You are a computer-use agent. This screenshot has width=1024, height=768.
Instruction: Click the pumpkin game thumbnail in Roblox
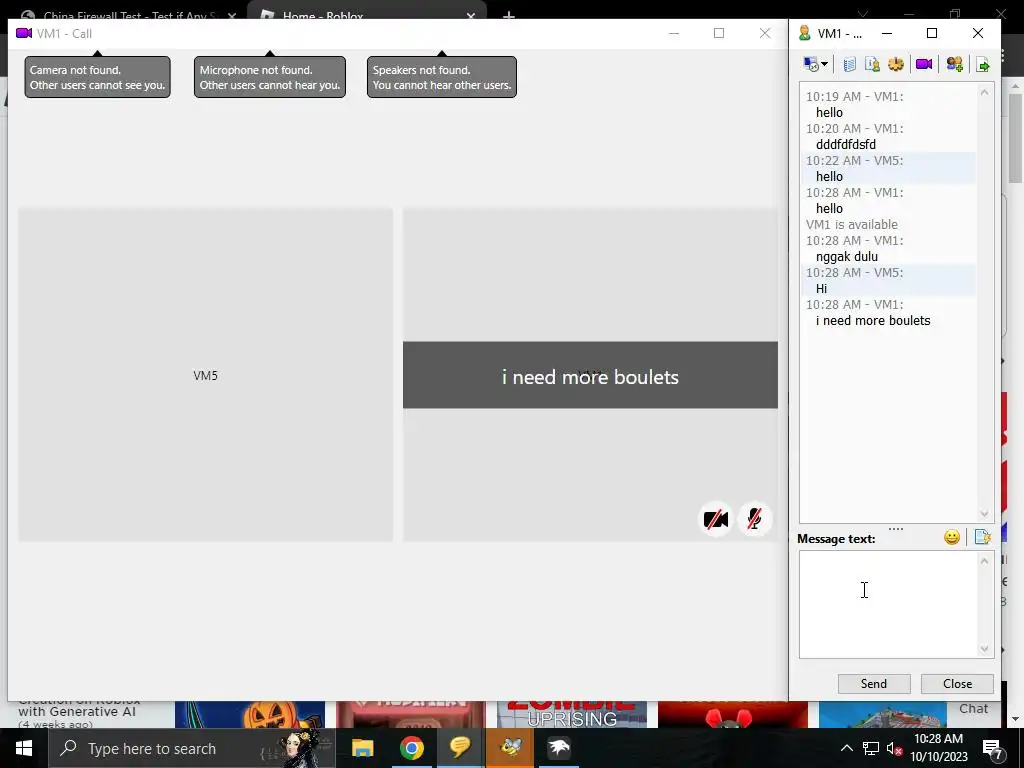pos(250,714)
